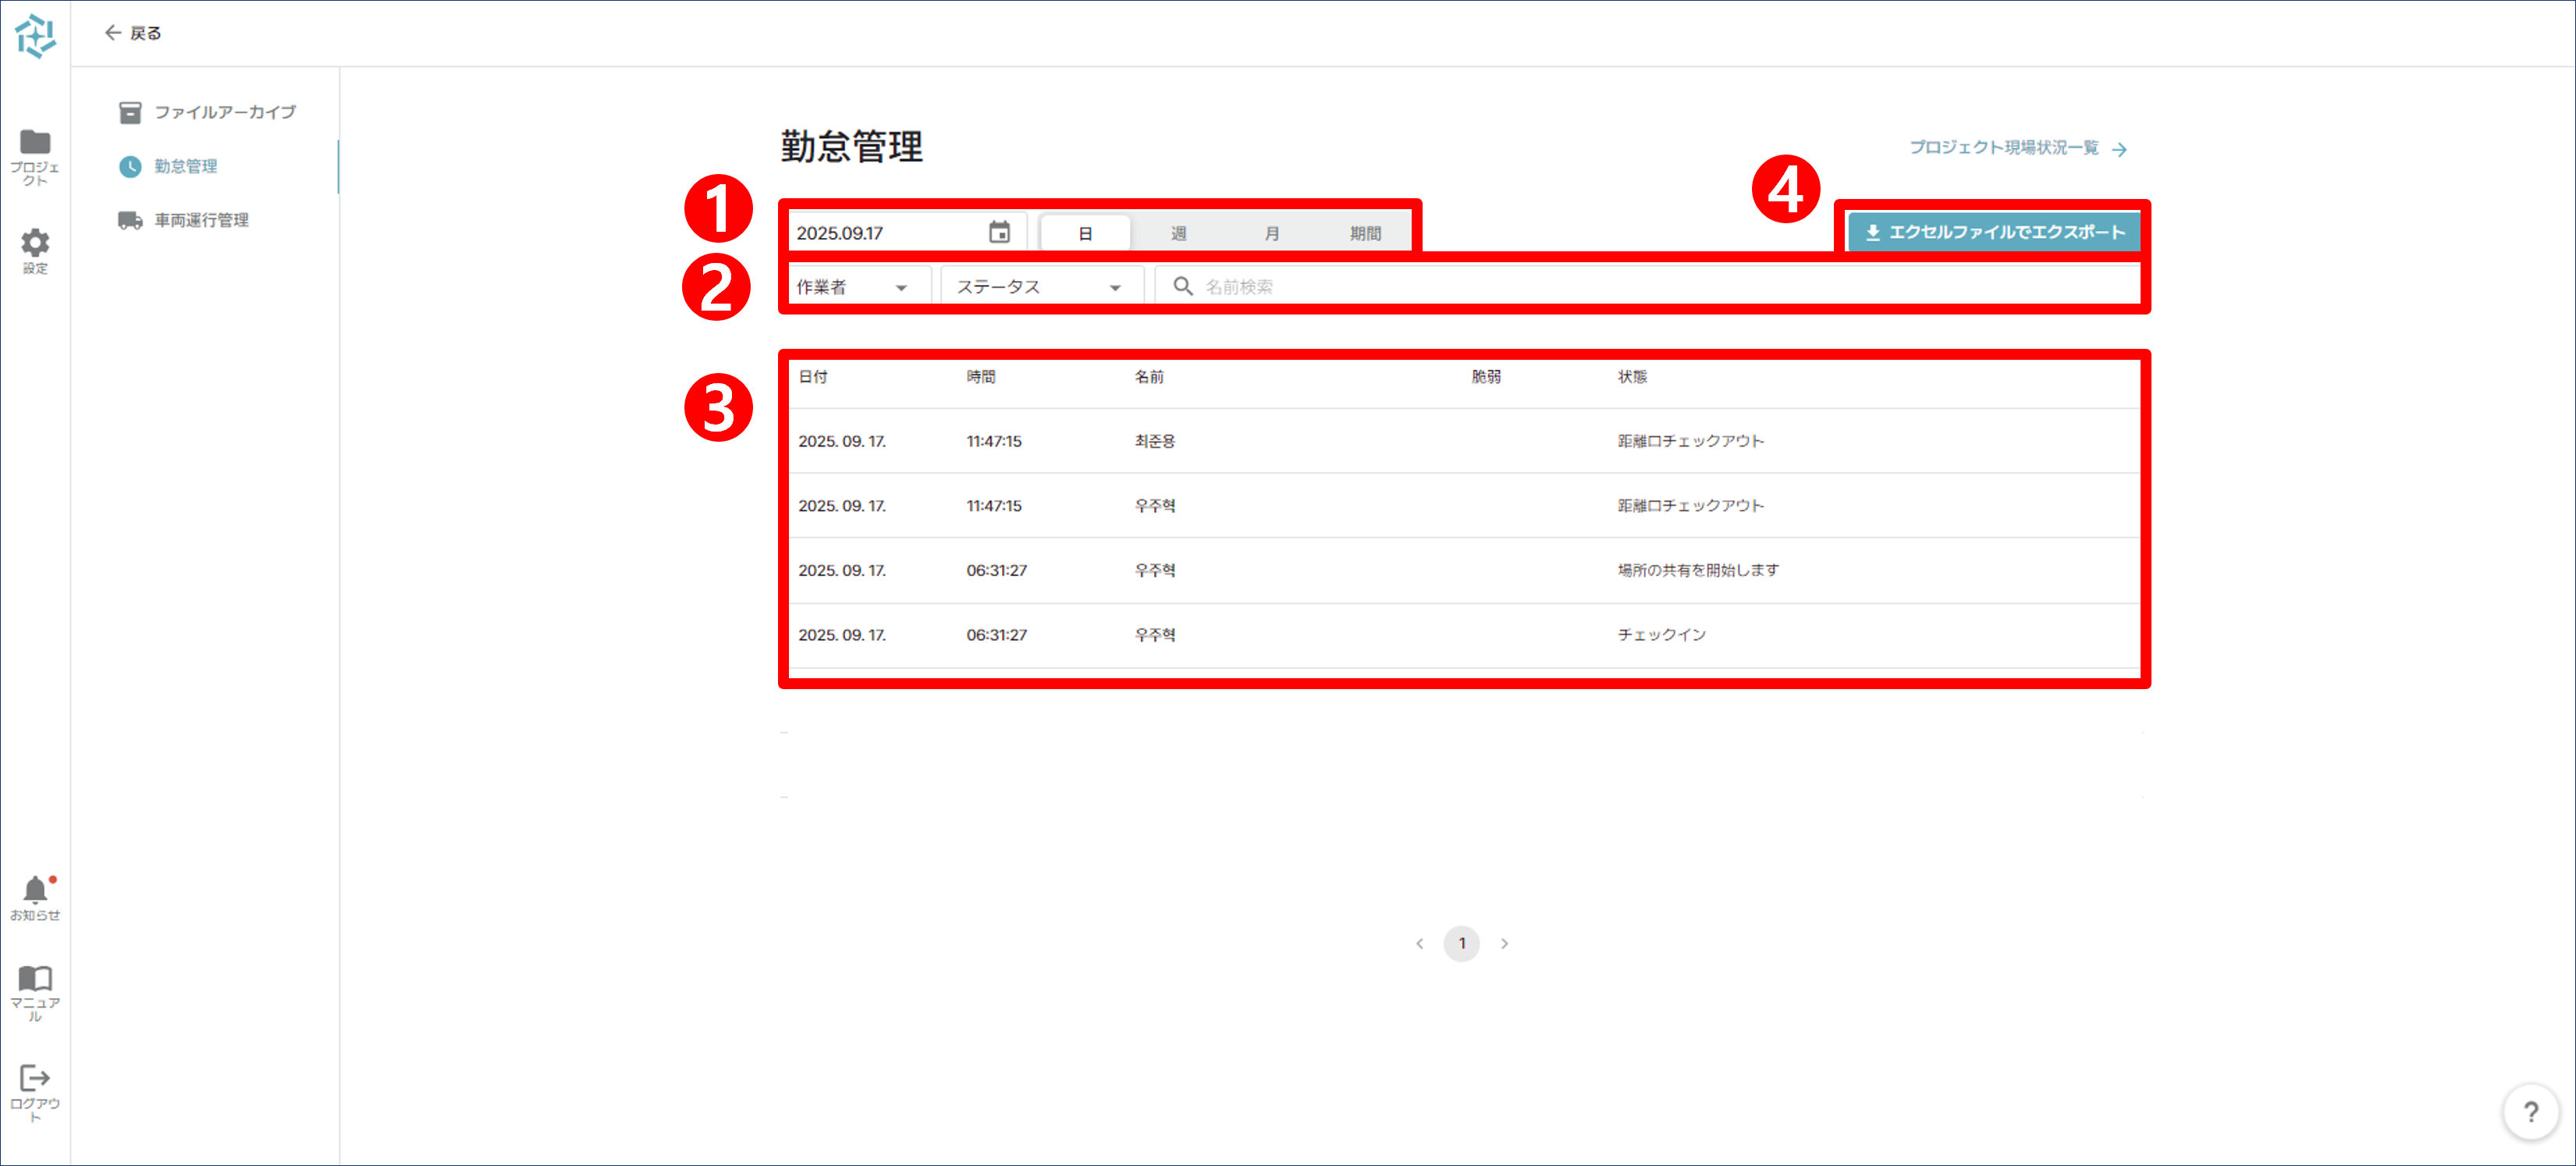The width and height of the screenshot is (2576, 1166).
Task: Switch to the 月 view toggle
Action: [1271, 233]
